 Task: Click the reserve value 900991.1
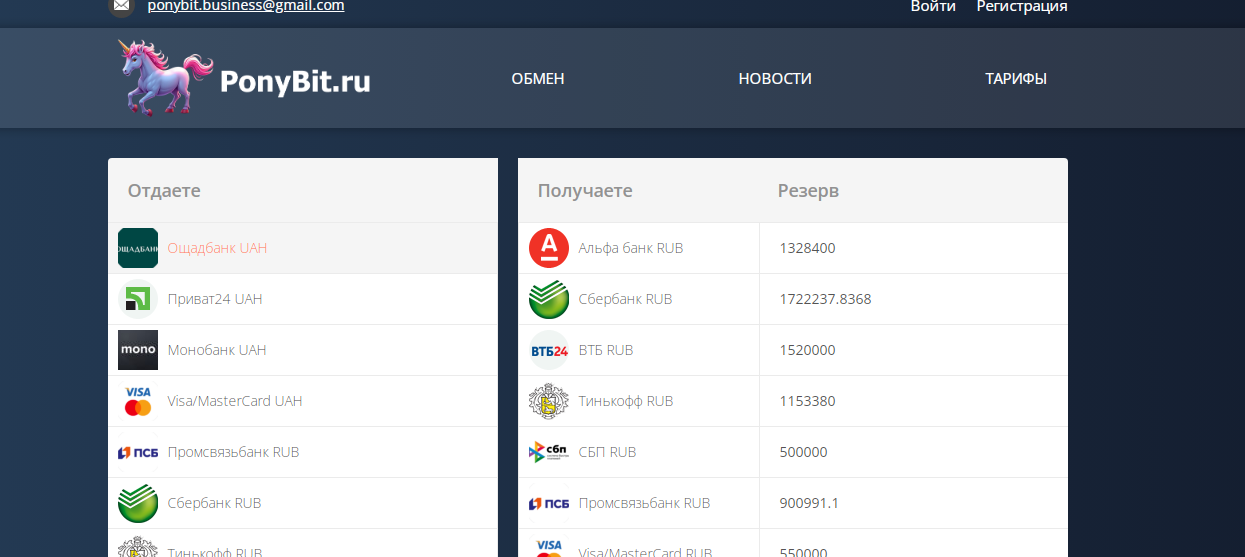[x=809, y=503]
